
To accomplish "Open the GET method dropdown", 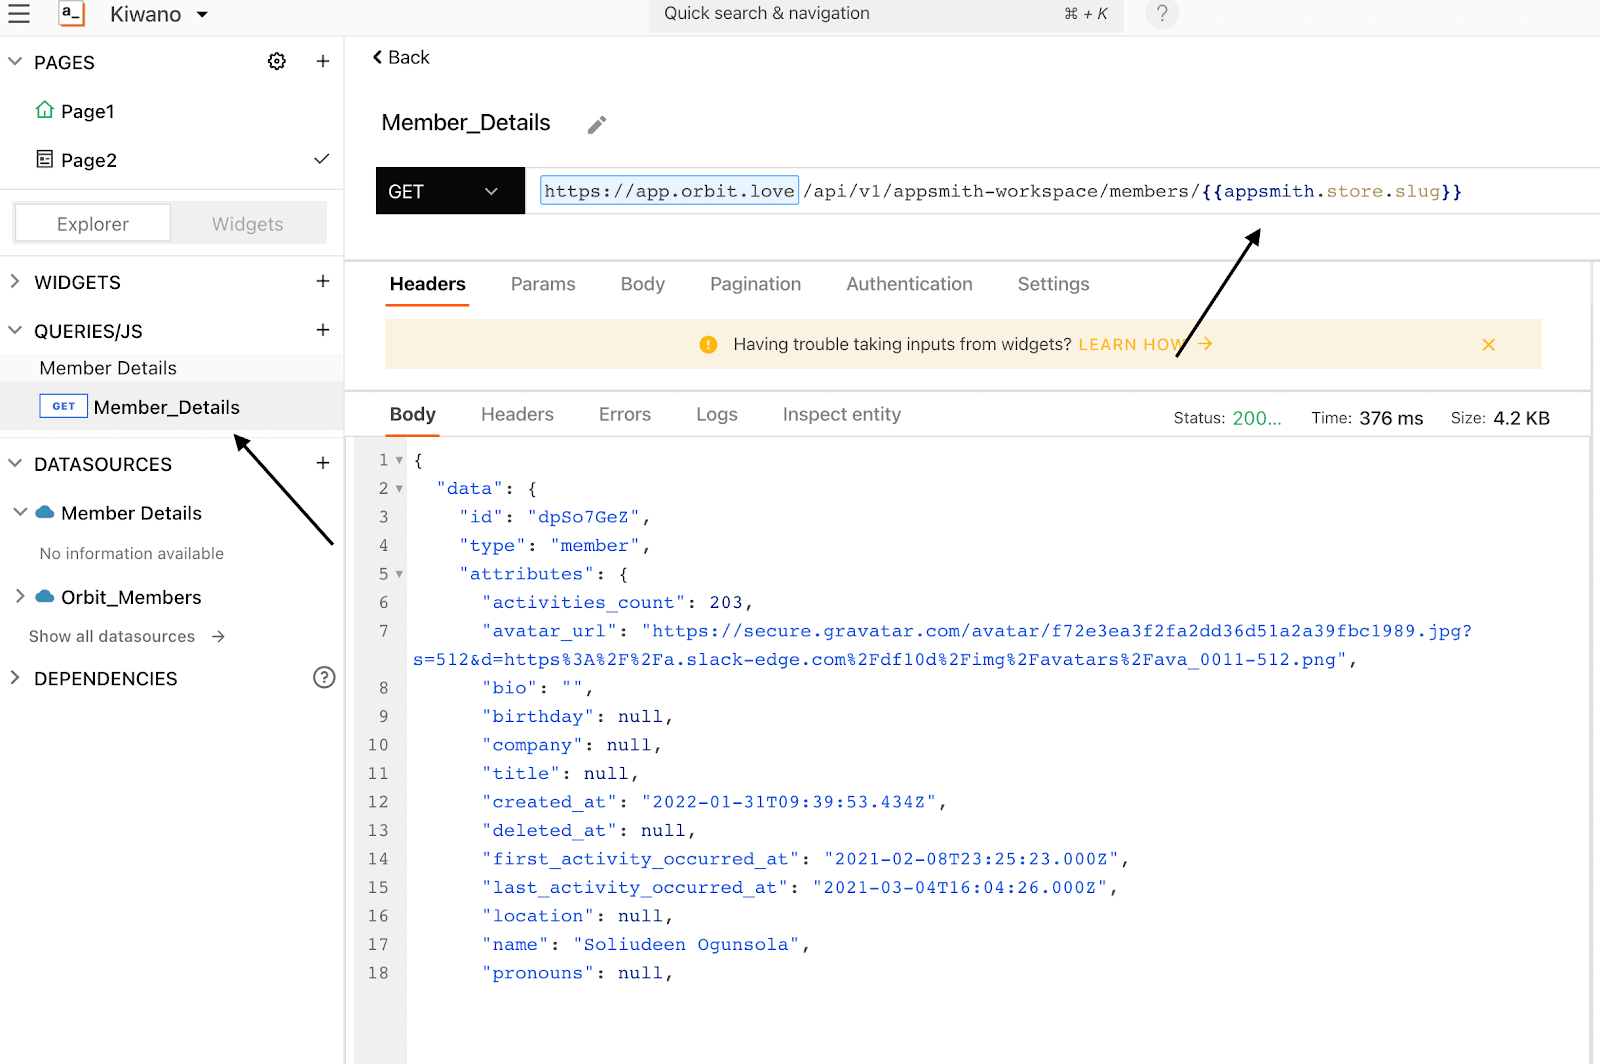I will click(449, 191).
